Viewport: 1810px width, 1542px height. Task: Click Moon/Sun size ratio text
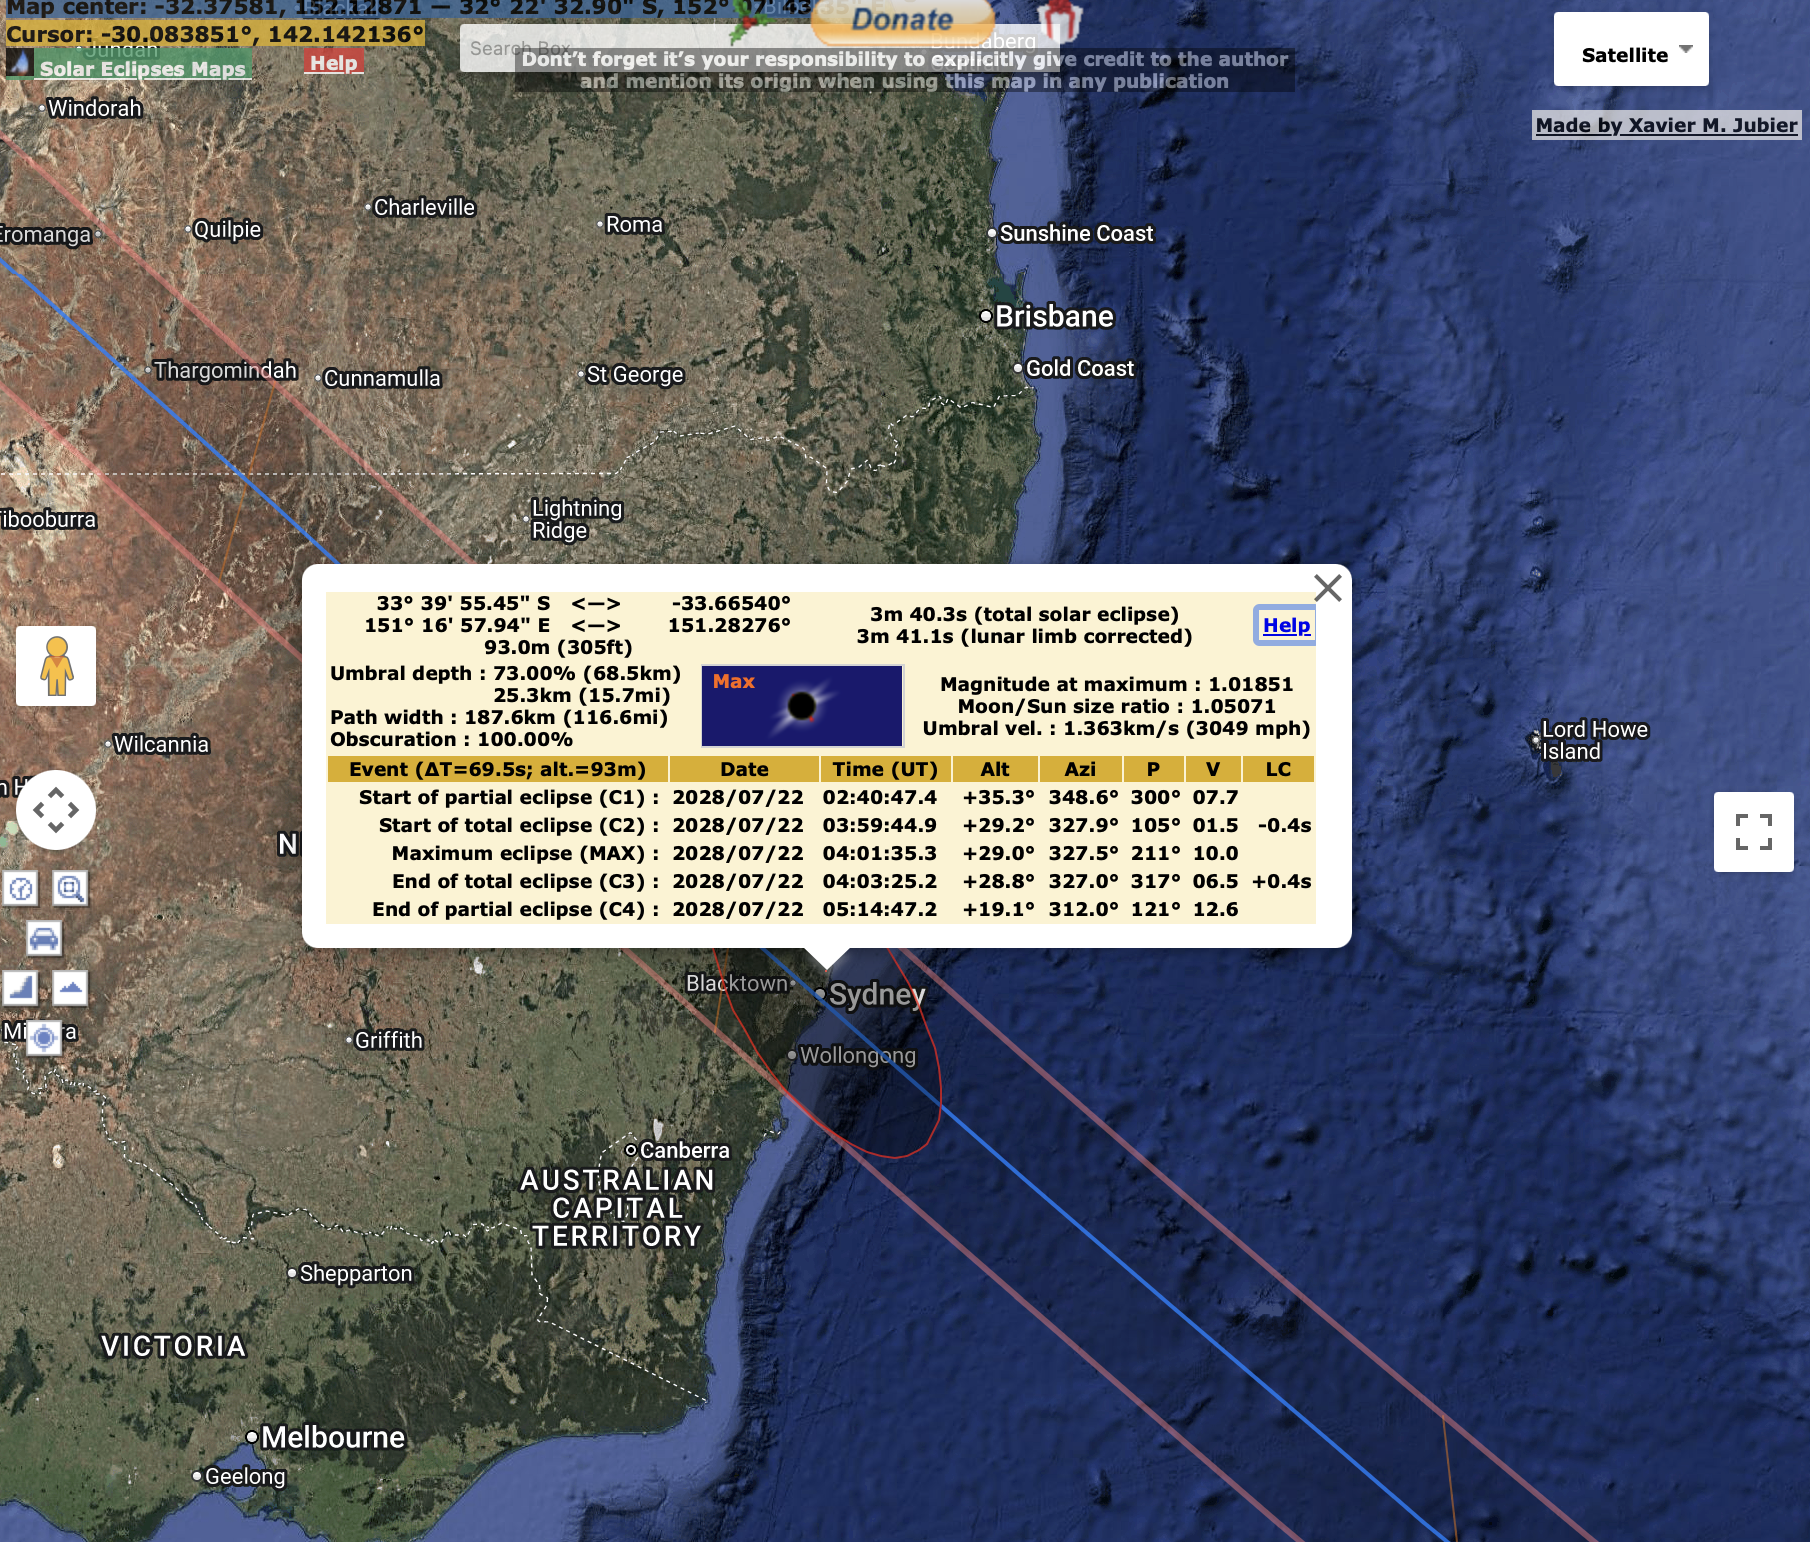(x=1116, y=706)
